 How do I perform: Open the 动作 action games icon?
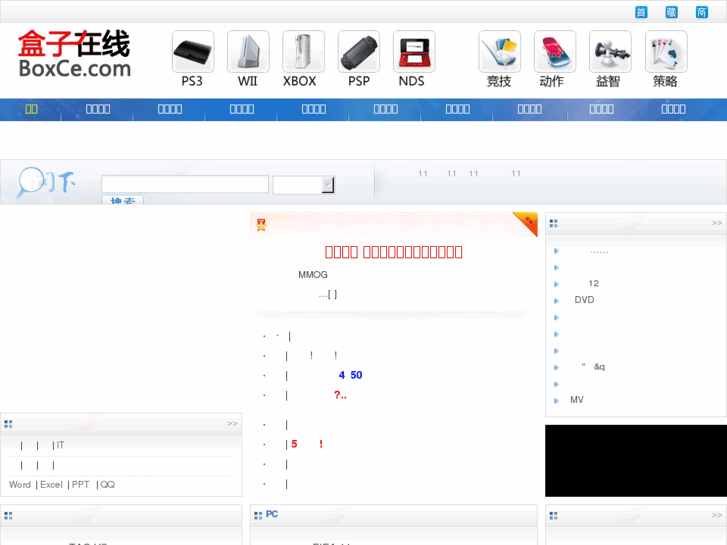pos(555,52)
